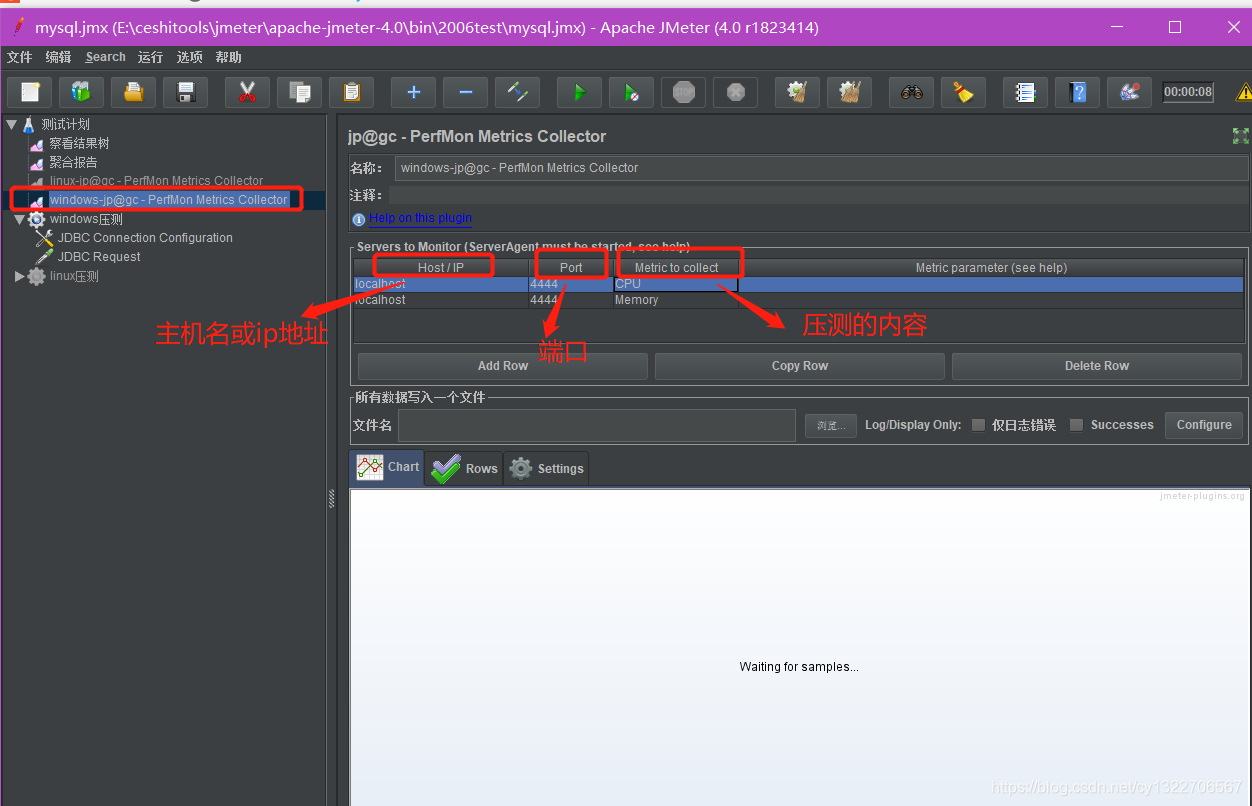Viewport: 1252px width, 806px height.
Task: Switch to the Chart tab
Action: [387, 467]
